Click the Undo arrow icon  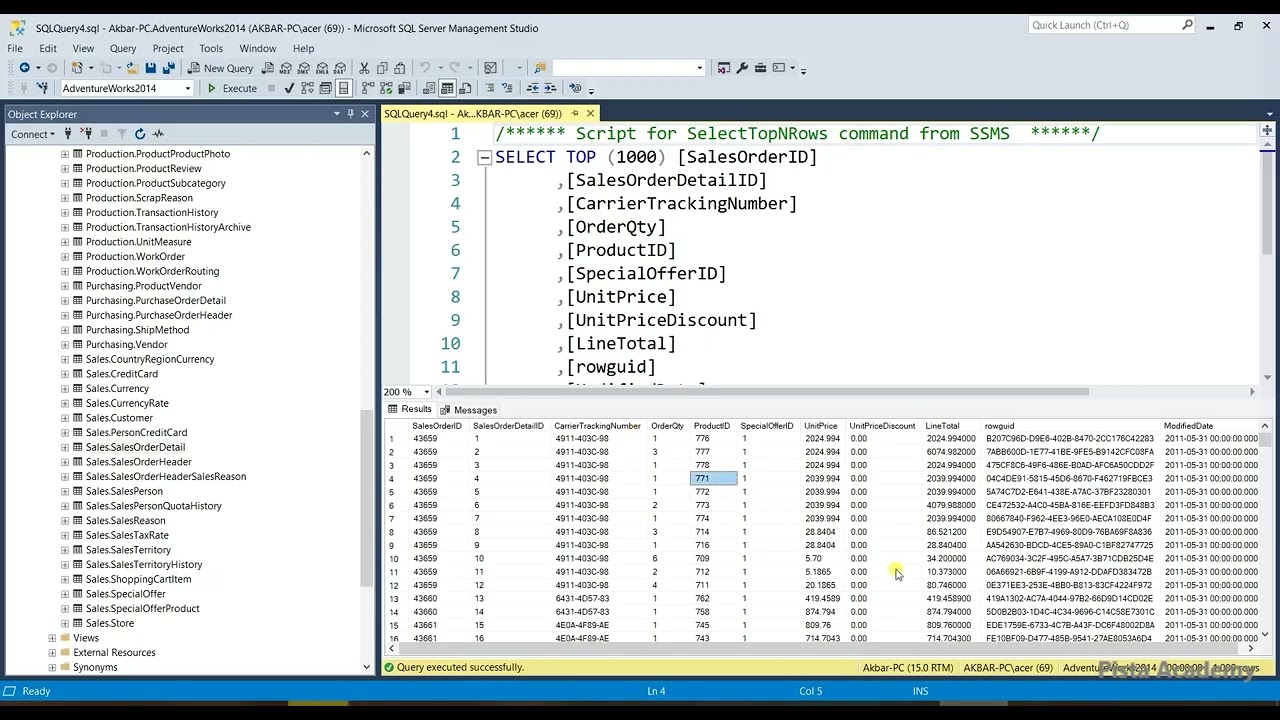425,68
